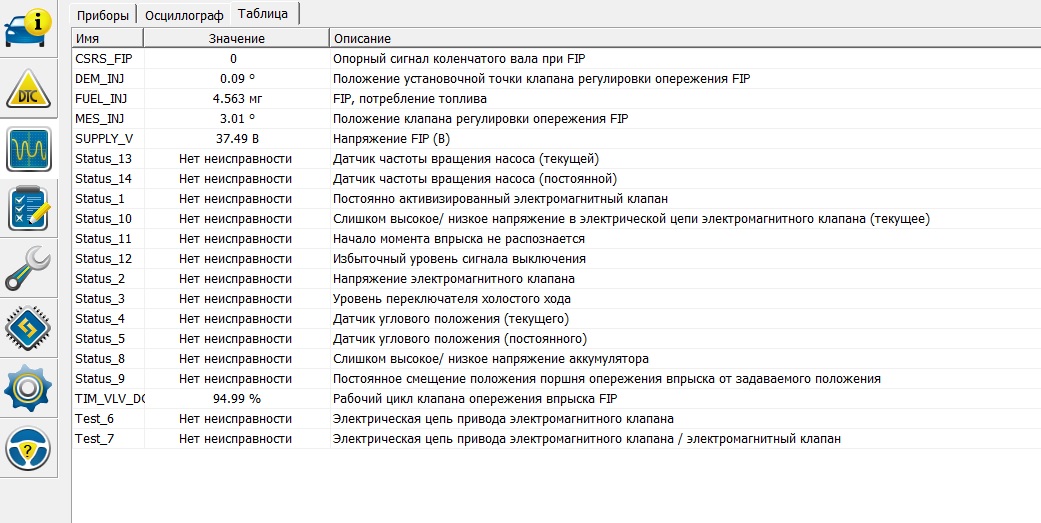The width and height of the screenshot is (1041, 523).
Task: Click 'Избыточный уровень сигнала выключения' description
Action: [459, 258]
